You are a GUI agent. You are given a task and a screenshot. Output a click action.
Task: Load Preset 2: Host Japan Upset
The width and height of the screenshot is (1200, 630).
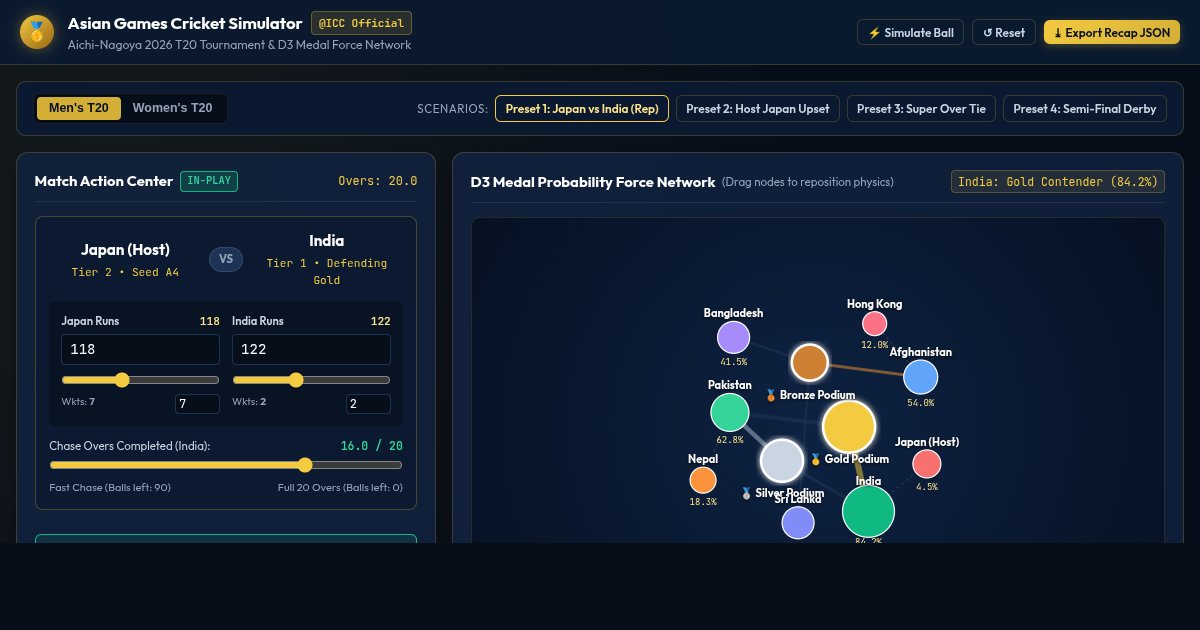point(758,109)
